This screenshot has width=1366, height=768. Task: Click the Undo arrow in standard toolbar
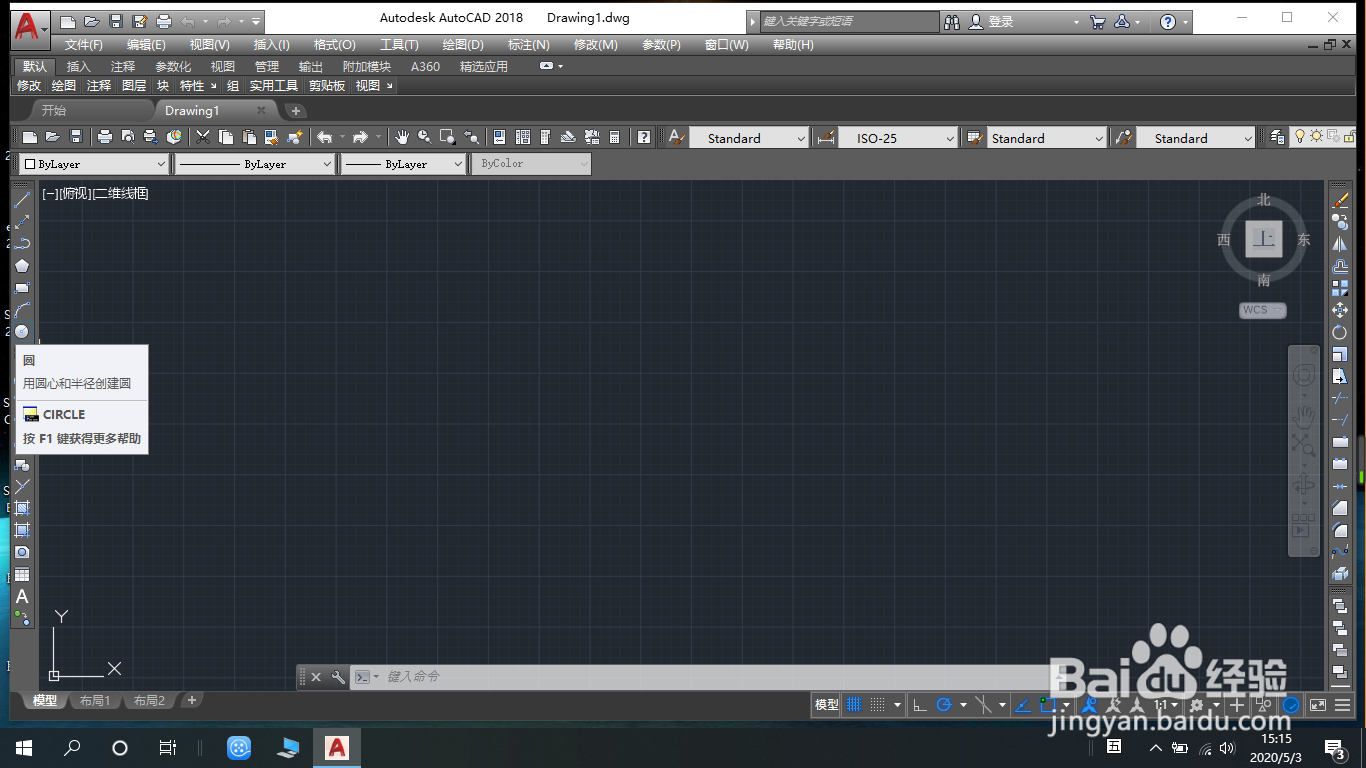[324, 138]
